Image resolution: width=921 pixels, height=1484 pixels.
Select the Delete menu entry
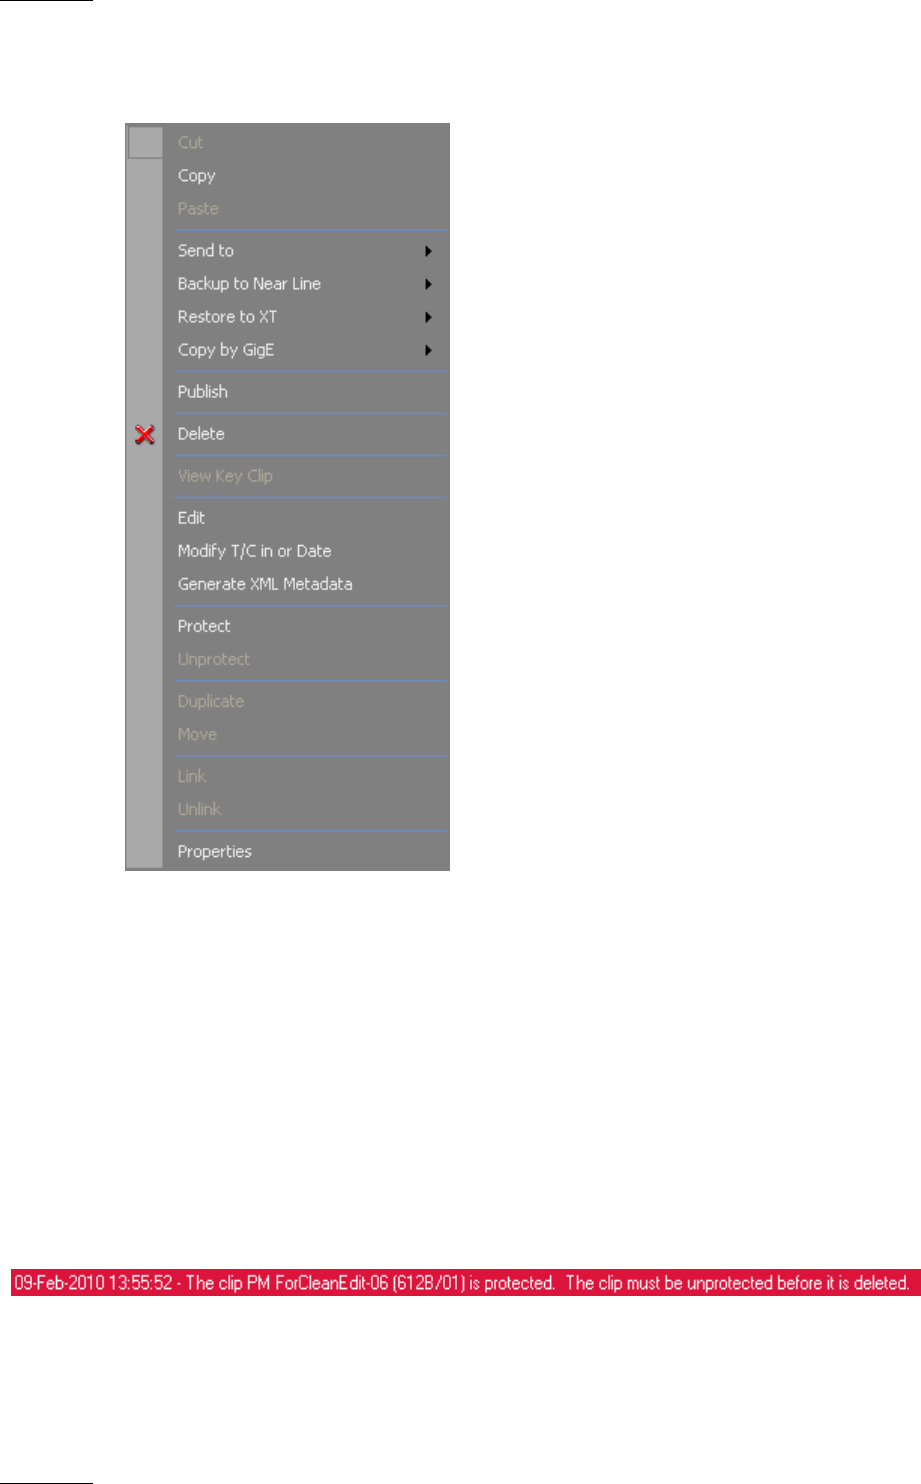click(201, 434)
